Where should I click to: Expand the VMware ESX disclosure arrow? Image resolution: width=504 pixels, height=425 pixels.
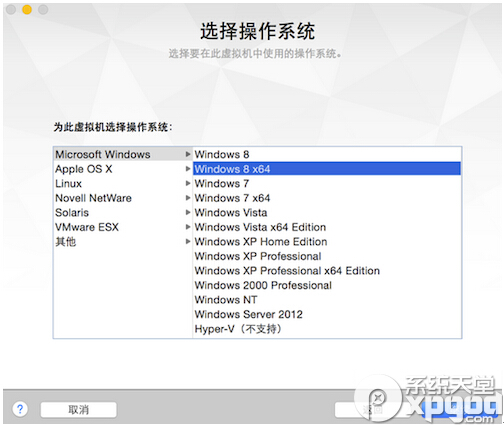188,227
